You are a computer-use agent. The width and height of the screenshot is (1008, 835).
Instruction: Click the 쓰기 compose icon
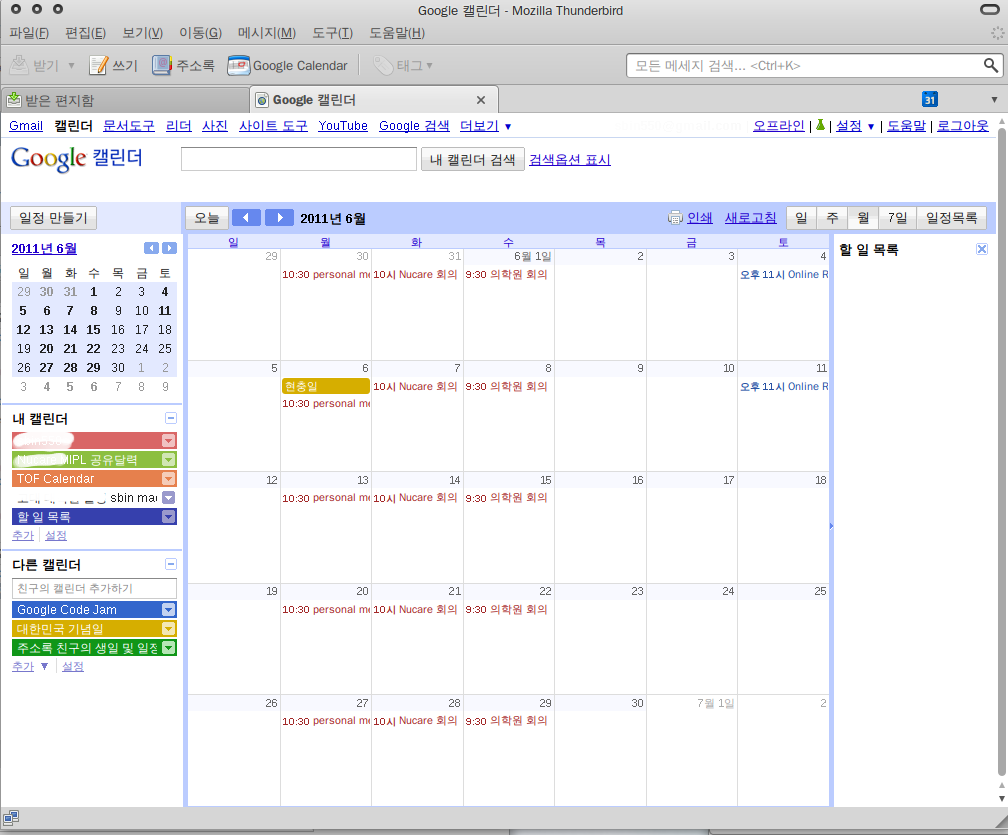tap(98, 65)
